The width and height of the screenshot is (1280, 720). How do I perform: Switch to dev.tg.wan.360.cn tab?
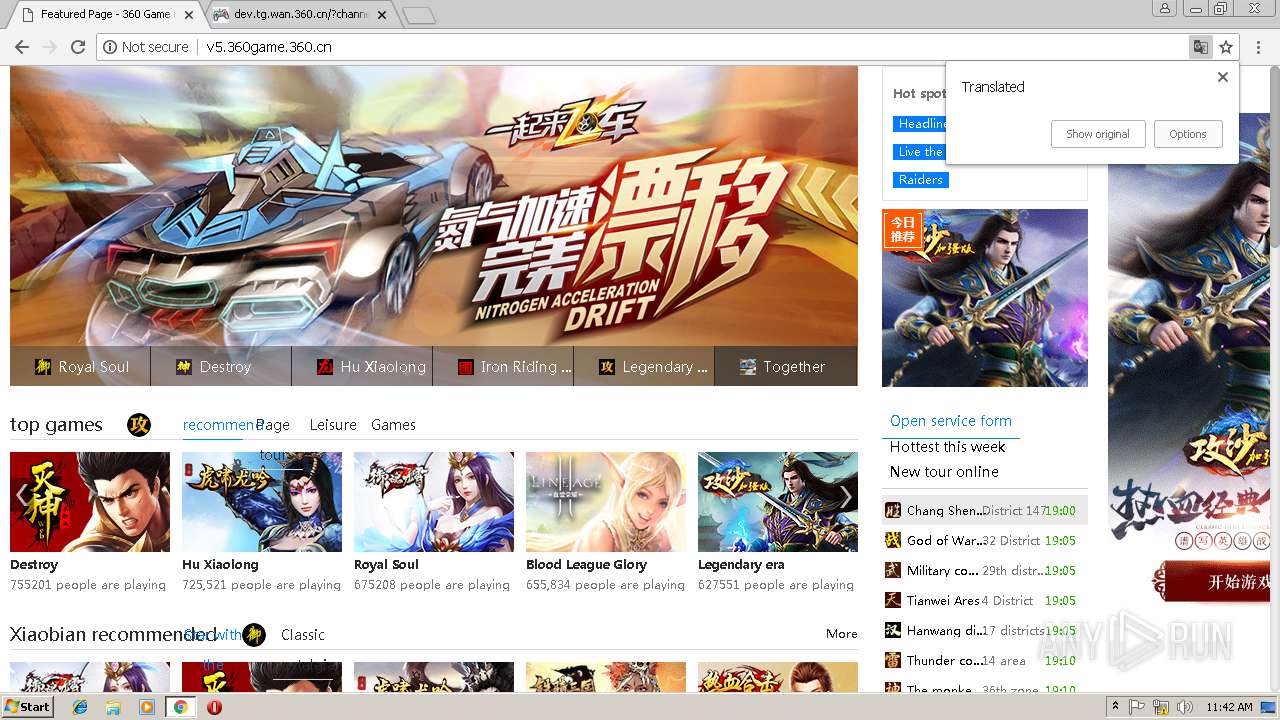(300, 14)
